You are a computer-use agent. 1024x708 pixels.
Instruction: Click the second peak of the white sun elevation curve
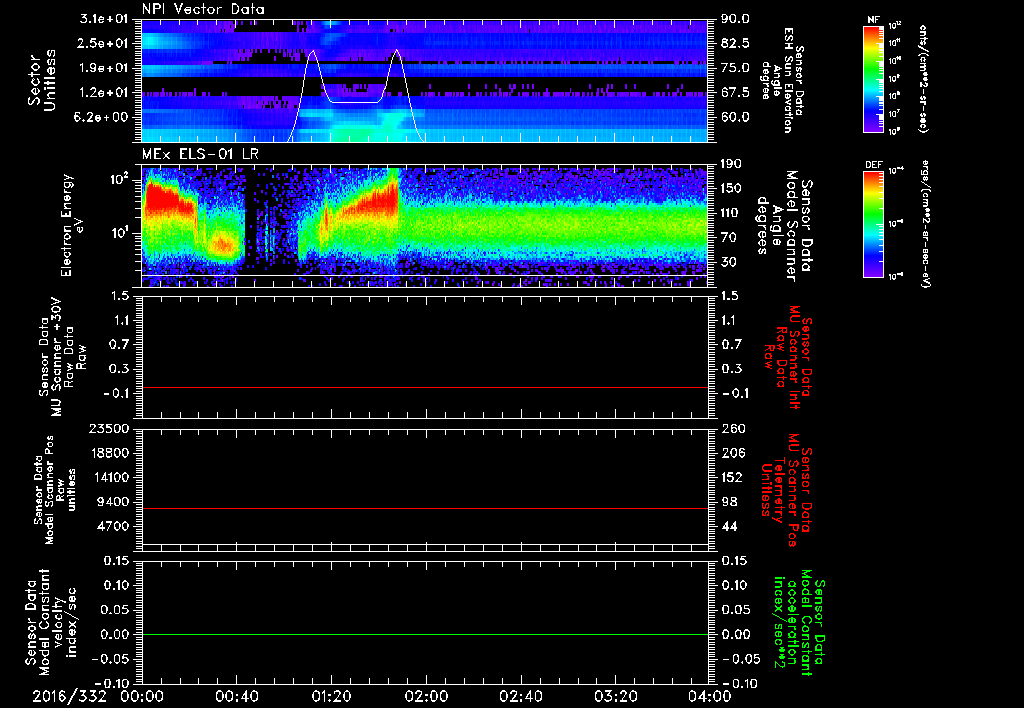pyautogui.click(x=396, y=50)
